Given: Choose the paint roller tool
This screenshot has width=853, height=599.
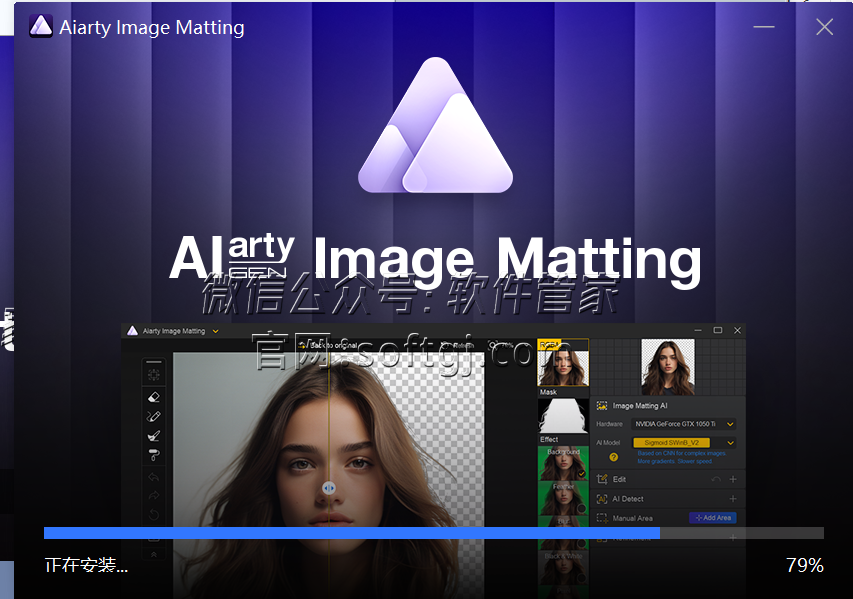Looking at the screenshot, I should click(153, 455).
